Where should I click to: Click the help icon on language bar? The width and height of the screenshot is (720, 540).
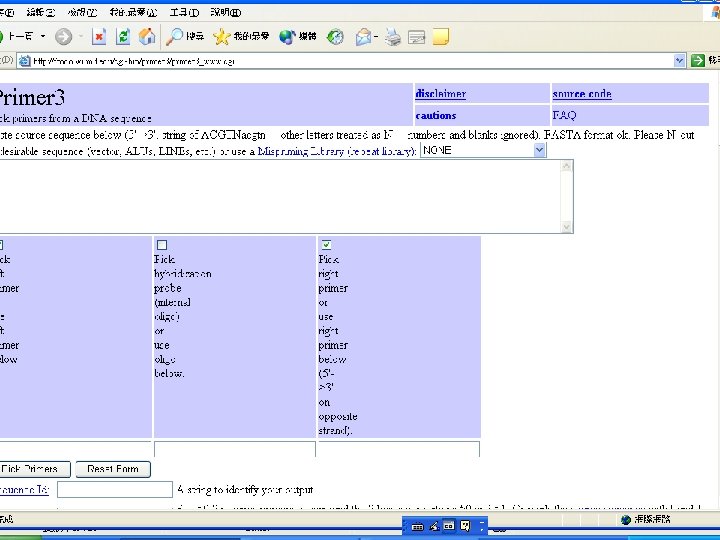(465, 525)
